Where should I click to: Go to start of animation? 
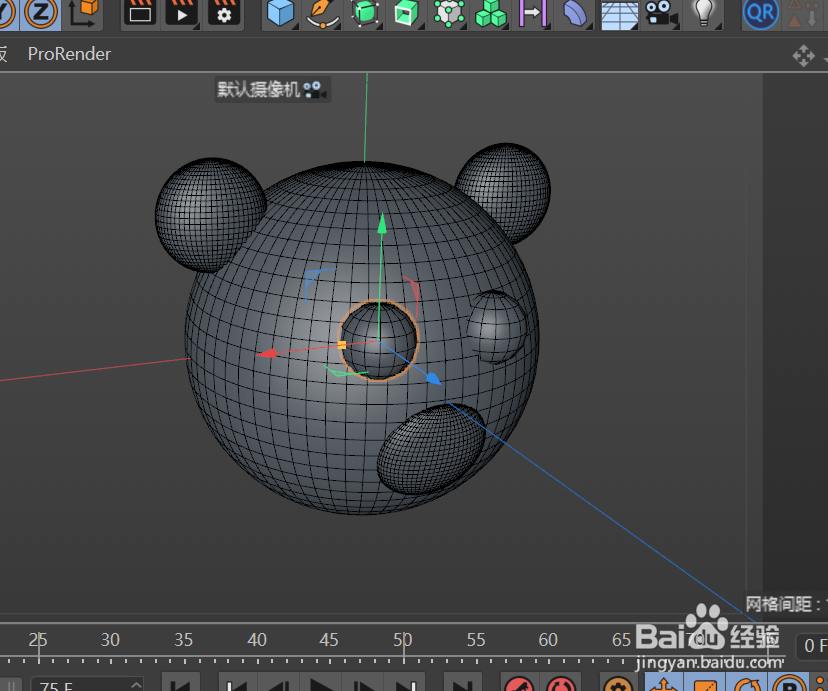click(181, 683)
